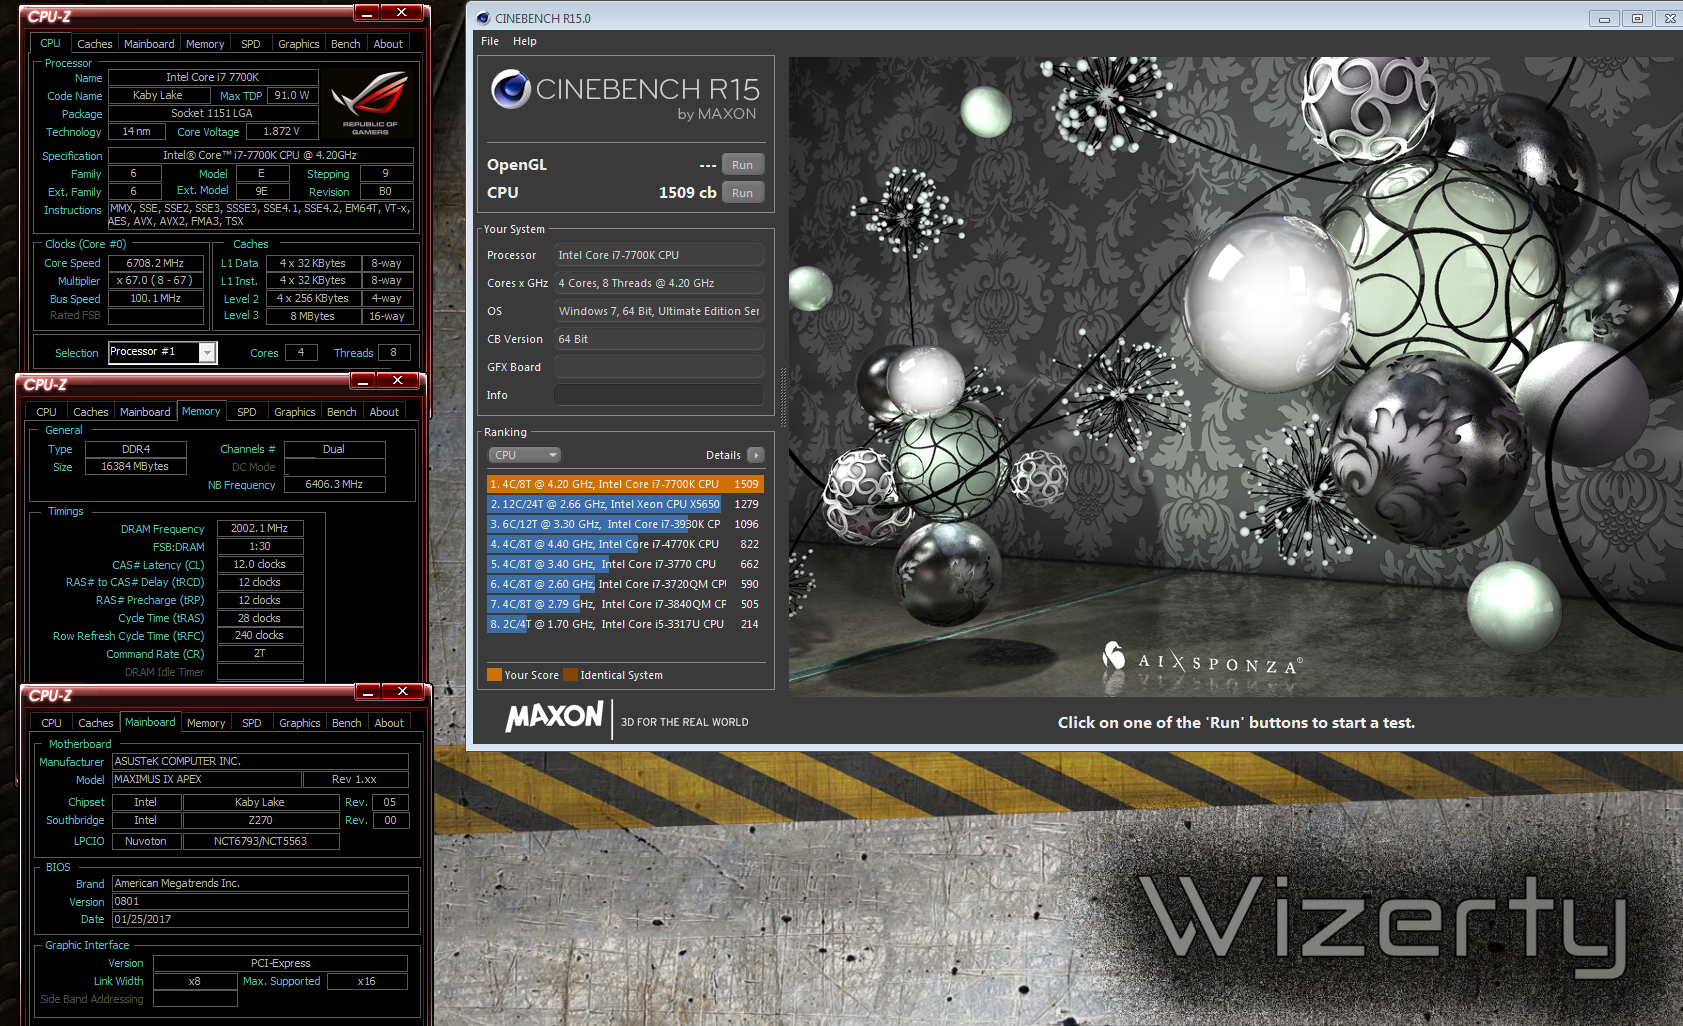Click the BIOS date 01/25/2017 field
This screenshot has width=1683, height=1026.
click(x=260, y=919)
